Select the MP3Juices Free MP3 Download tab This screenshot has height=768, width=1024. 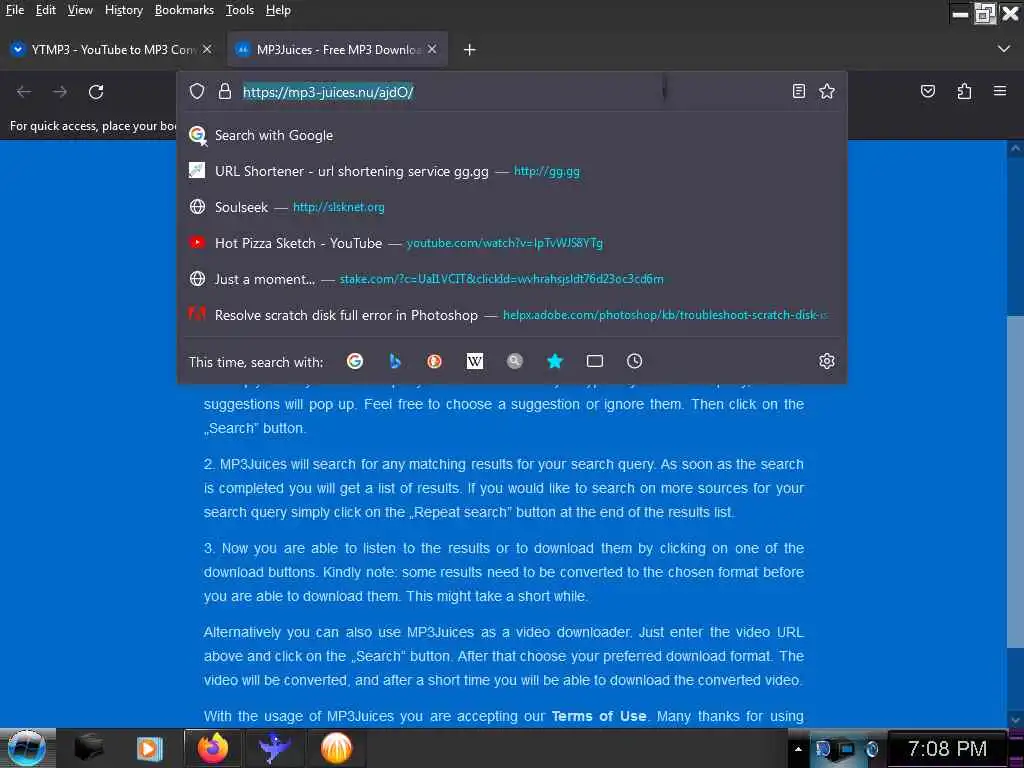338,50
